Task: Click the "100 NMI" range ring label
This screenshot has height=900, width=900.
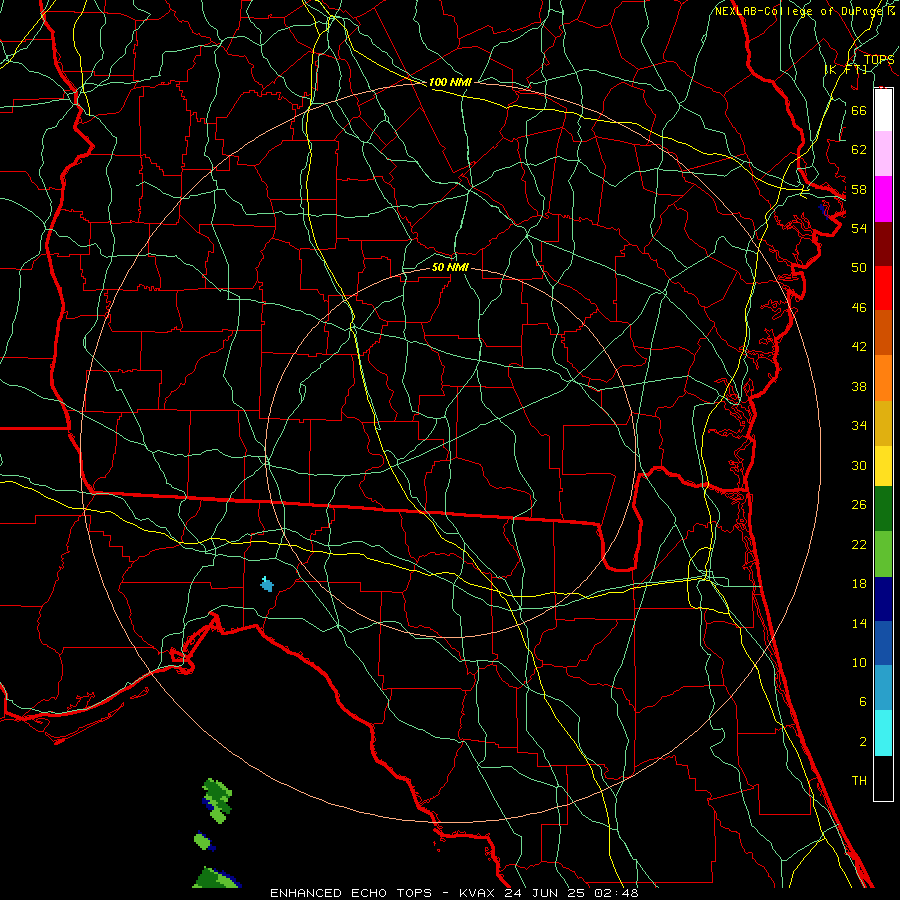Action: [x=450, y=82]
